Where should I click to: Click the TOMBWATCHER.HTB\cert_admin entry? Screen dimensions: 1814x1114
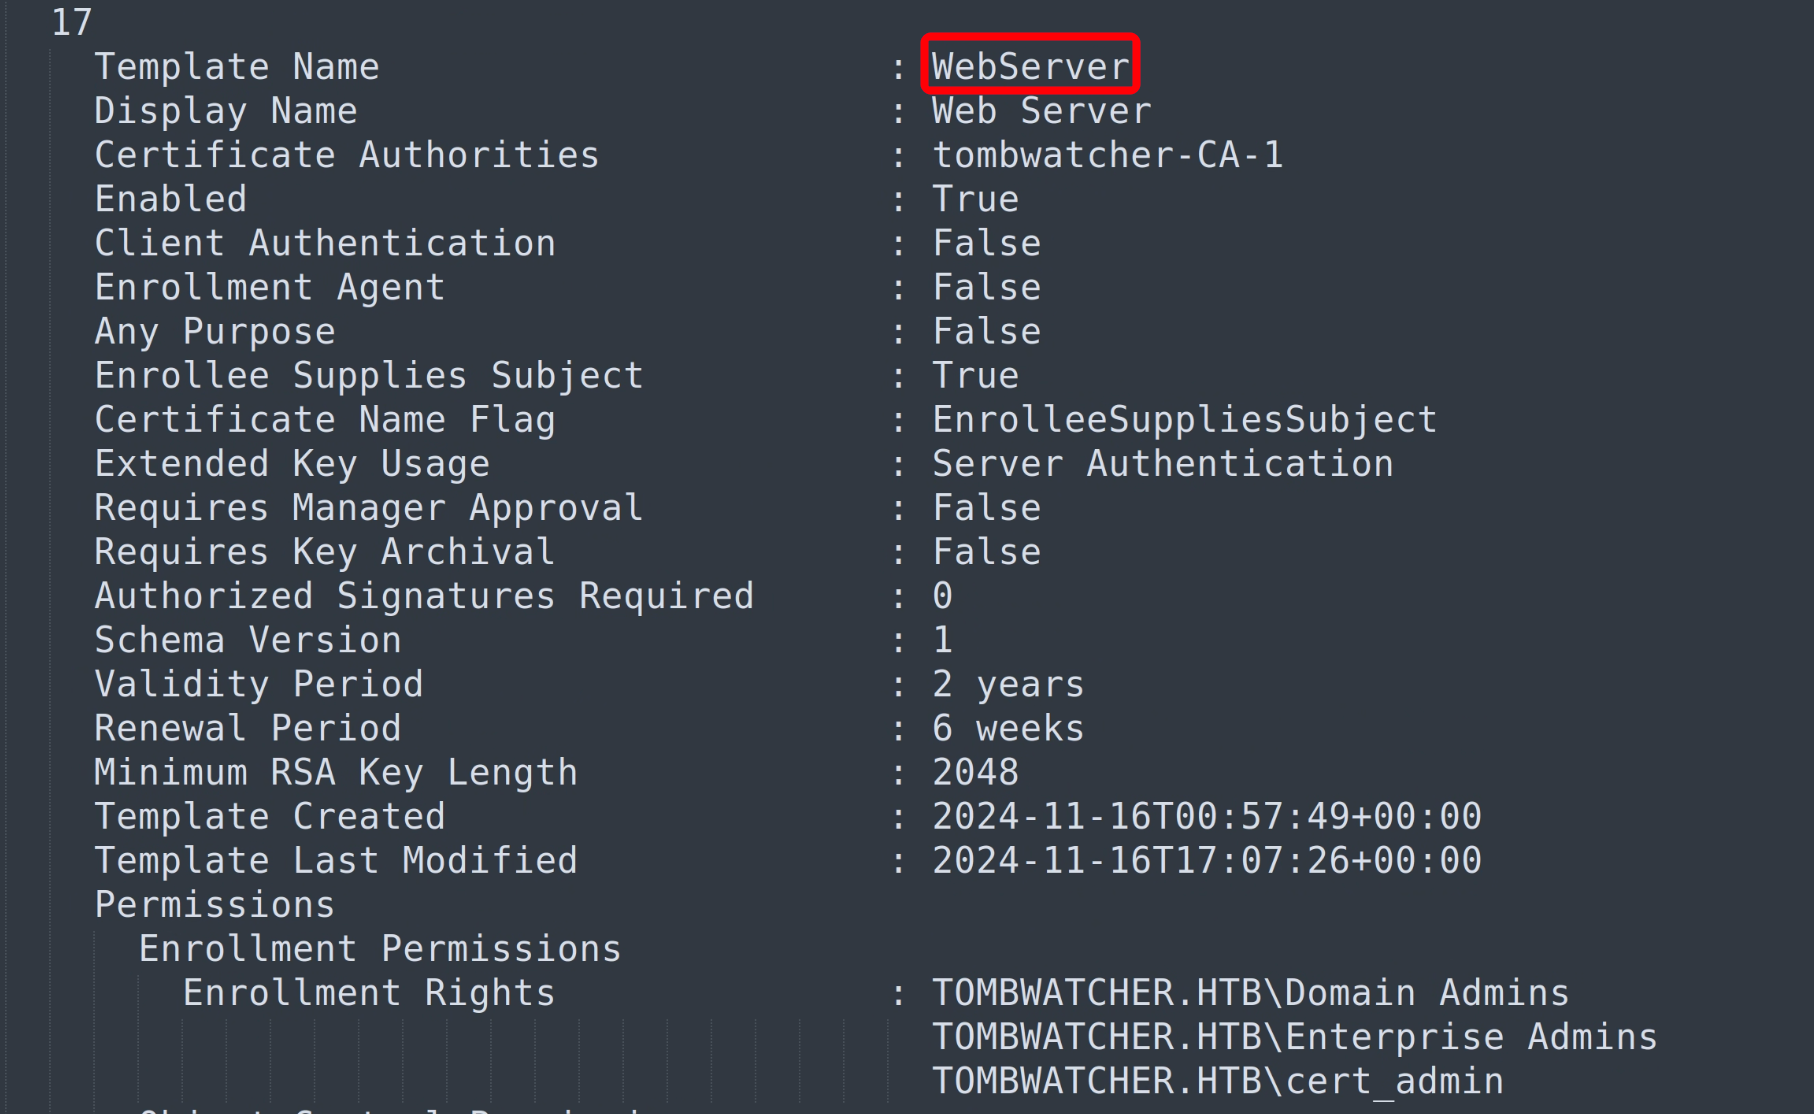click(x=1217, y=1081)
